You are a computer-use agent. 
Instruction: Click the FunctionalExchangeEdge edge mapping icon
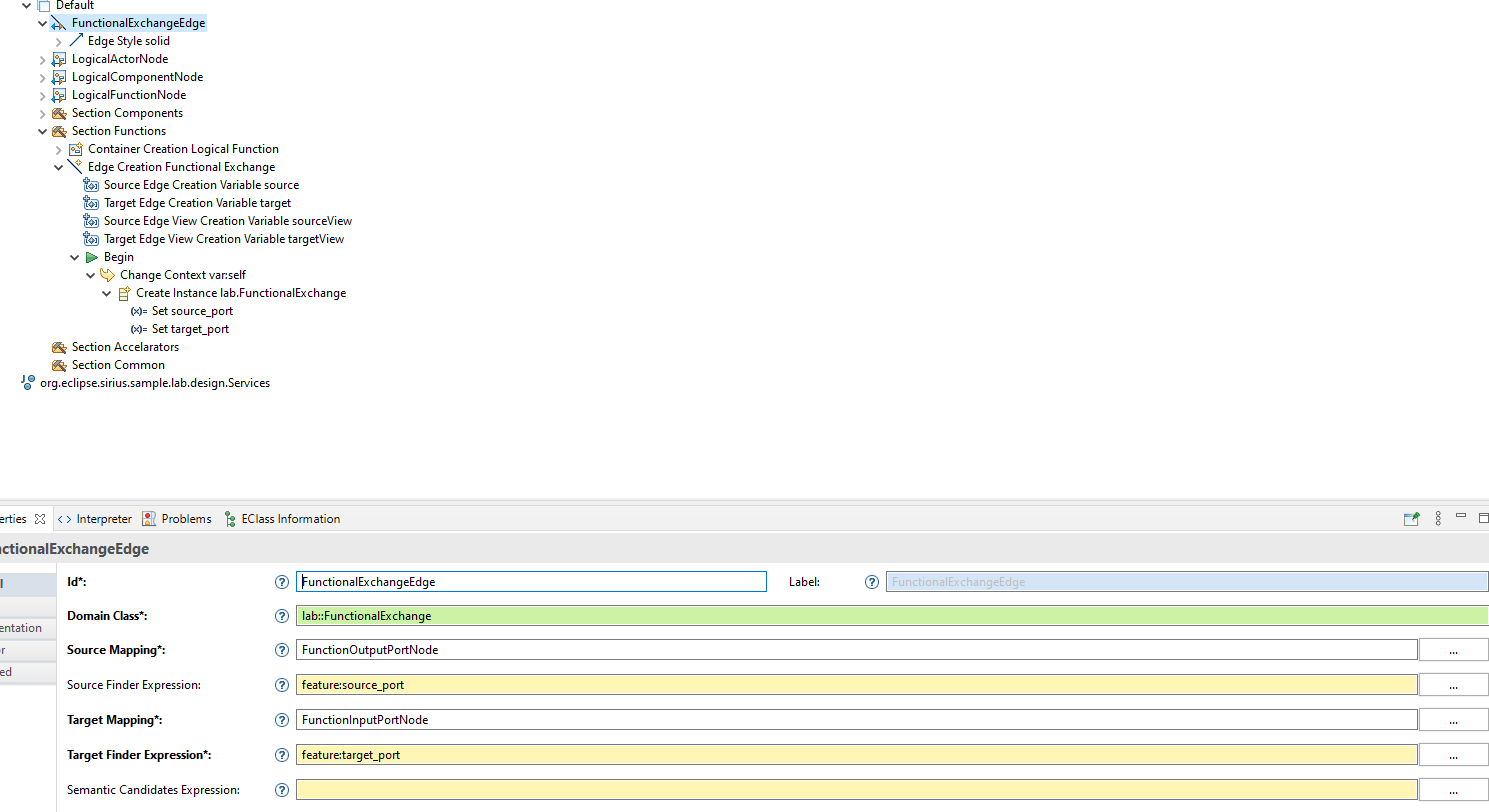tap(59, 23)
